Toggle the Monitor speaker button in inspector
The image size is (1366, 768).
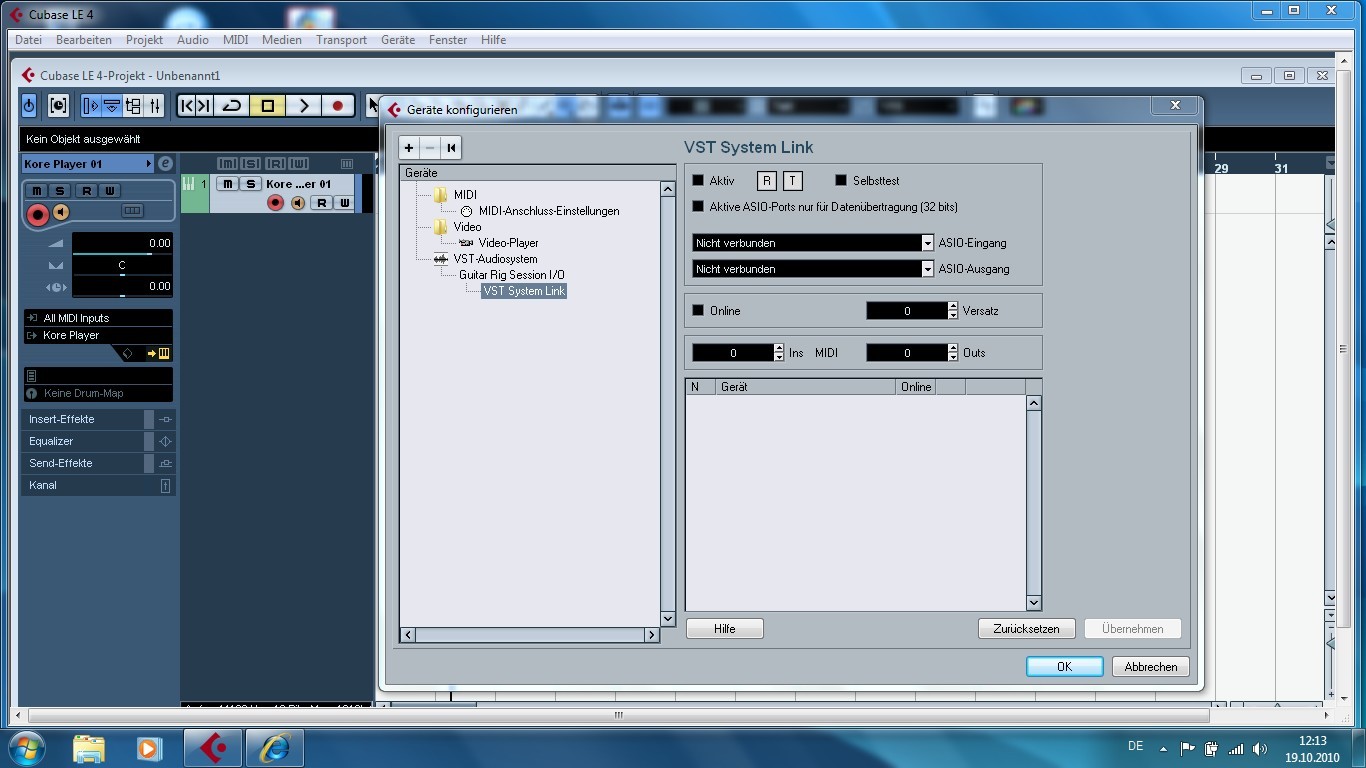pos(61,212)
